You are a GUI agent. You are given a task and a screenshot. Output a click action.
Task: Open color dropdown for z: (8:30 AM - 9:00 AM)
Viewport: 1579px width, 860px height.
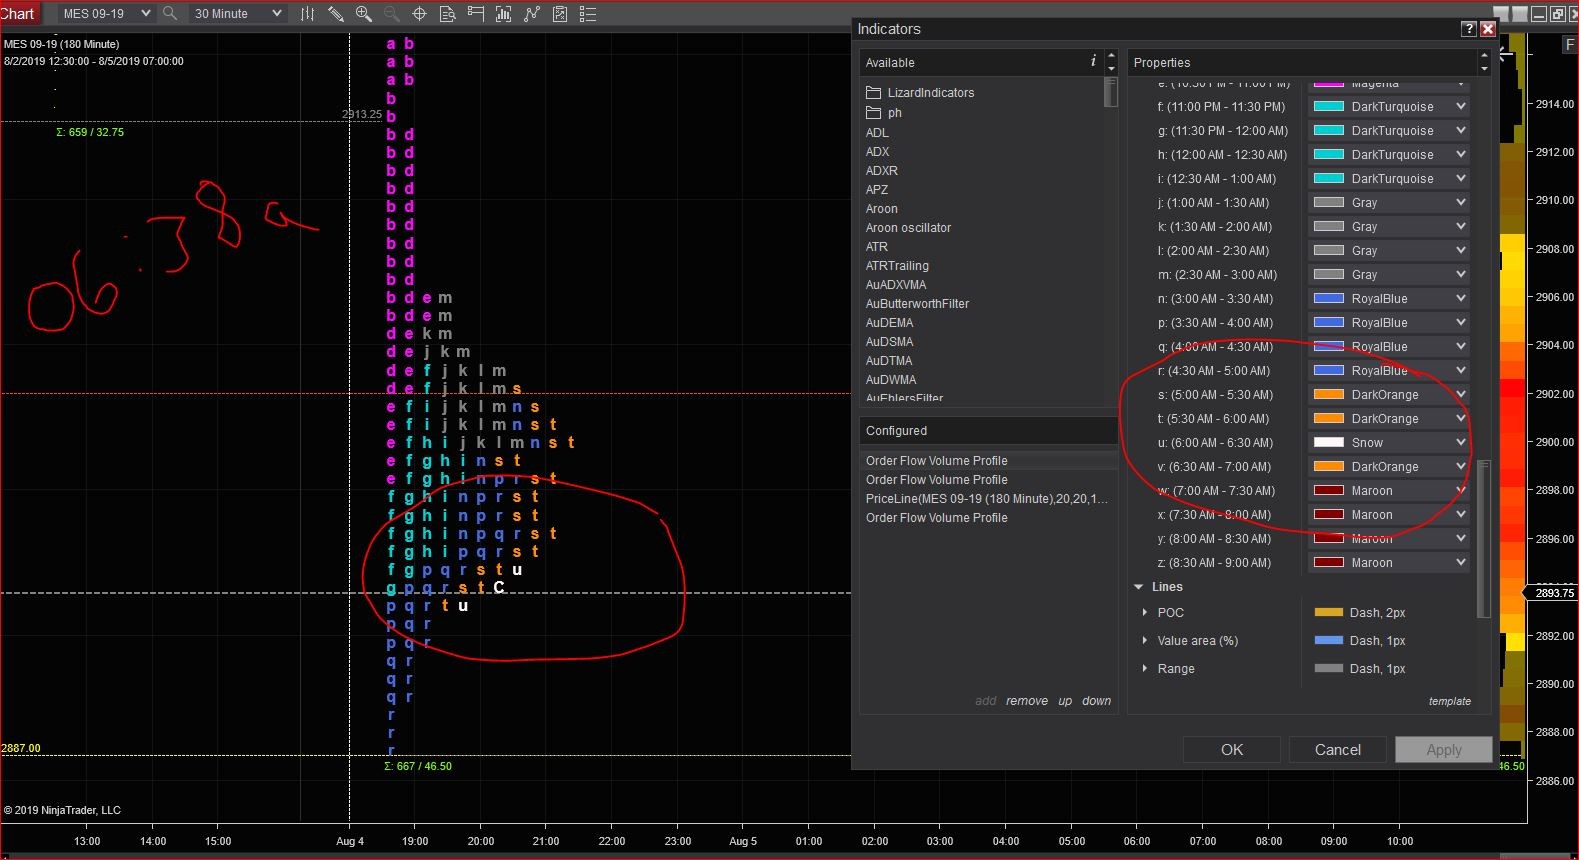tap(1389, 563)
